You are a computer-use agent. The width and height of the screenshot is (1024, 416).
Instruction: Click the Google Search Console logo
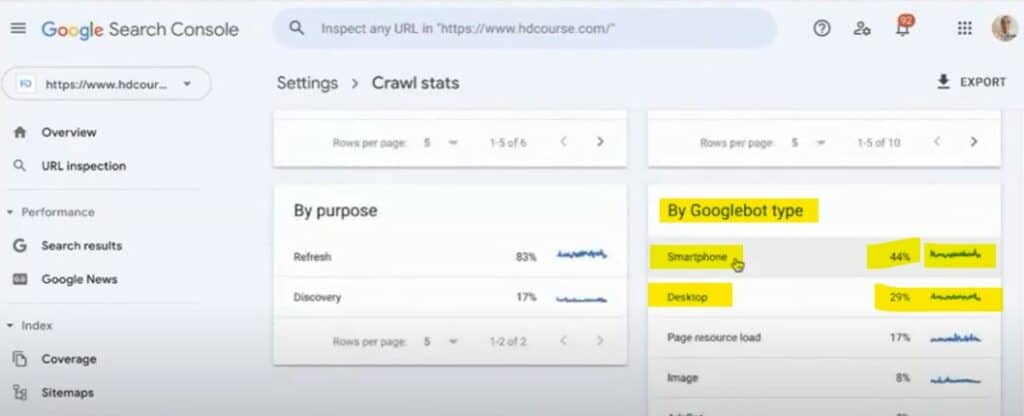click(140, 29)
